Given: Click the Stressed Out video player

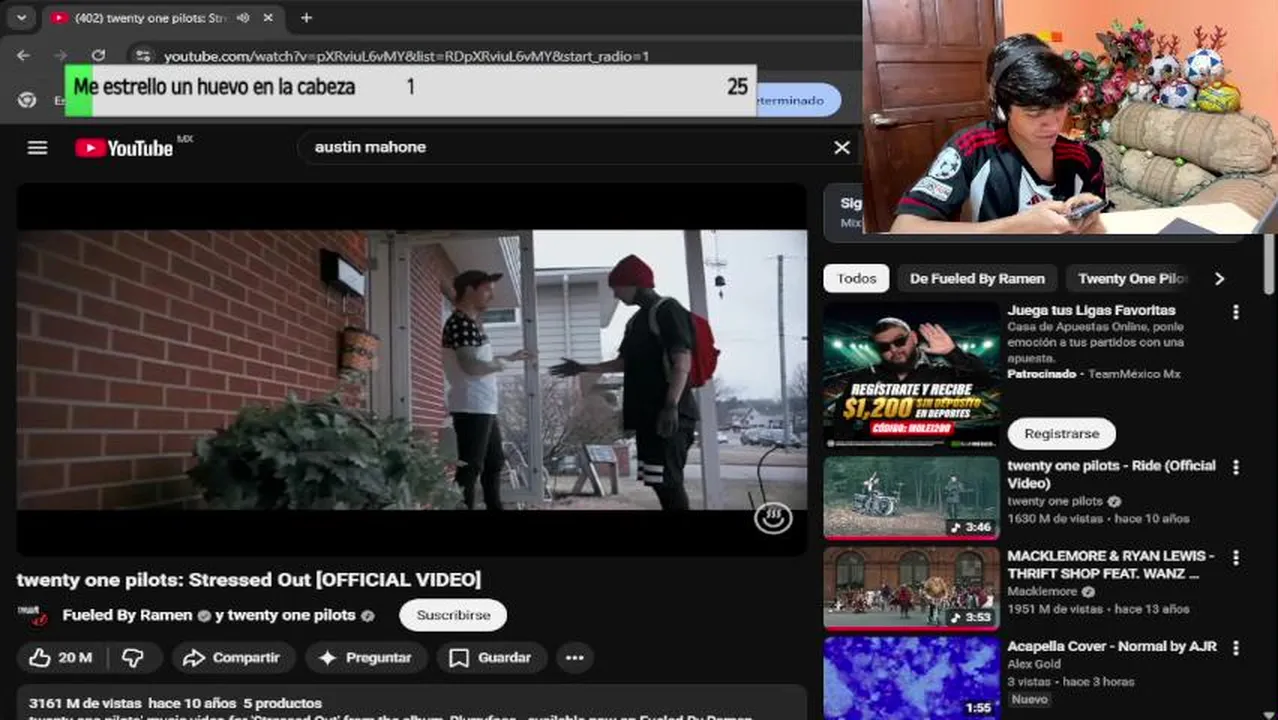Looking at the screenshot, I should click(411, 370).
